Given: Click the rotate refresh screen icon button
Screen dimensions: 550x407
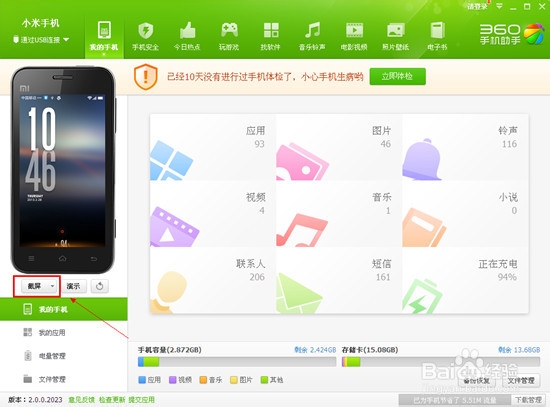Looking at the screenshot, I should [x=100, y=286].
